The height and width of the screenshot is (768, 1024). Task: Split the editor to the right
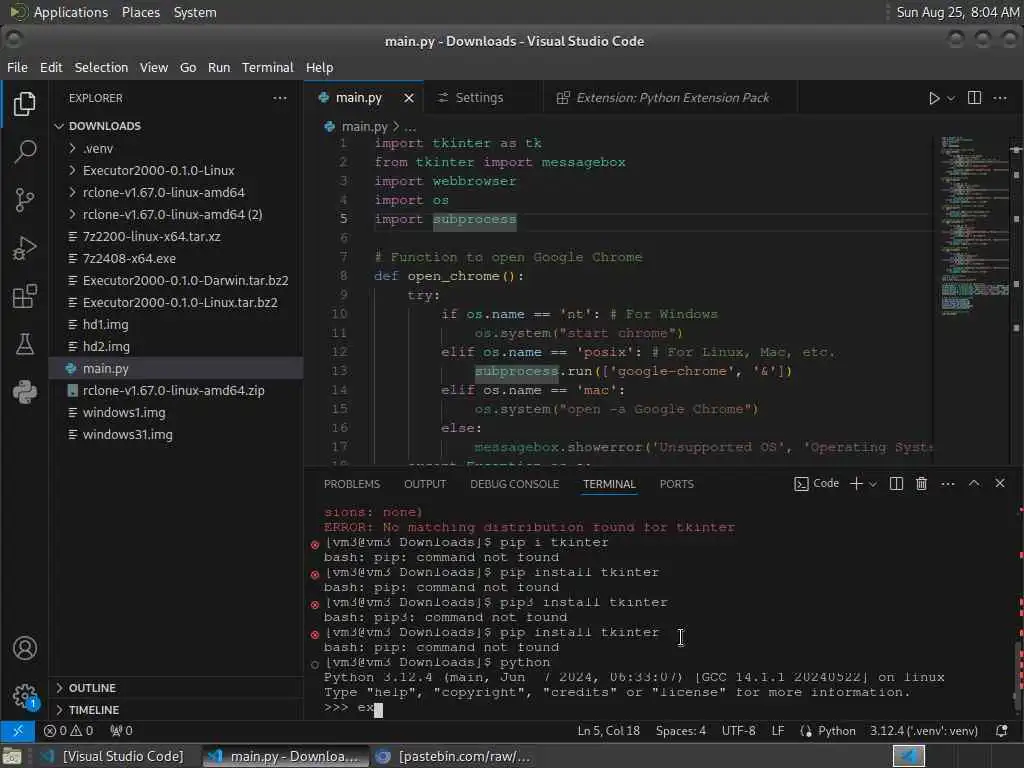[974, 98]
